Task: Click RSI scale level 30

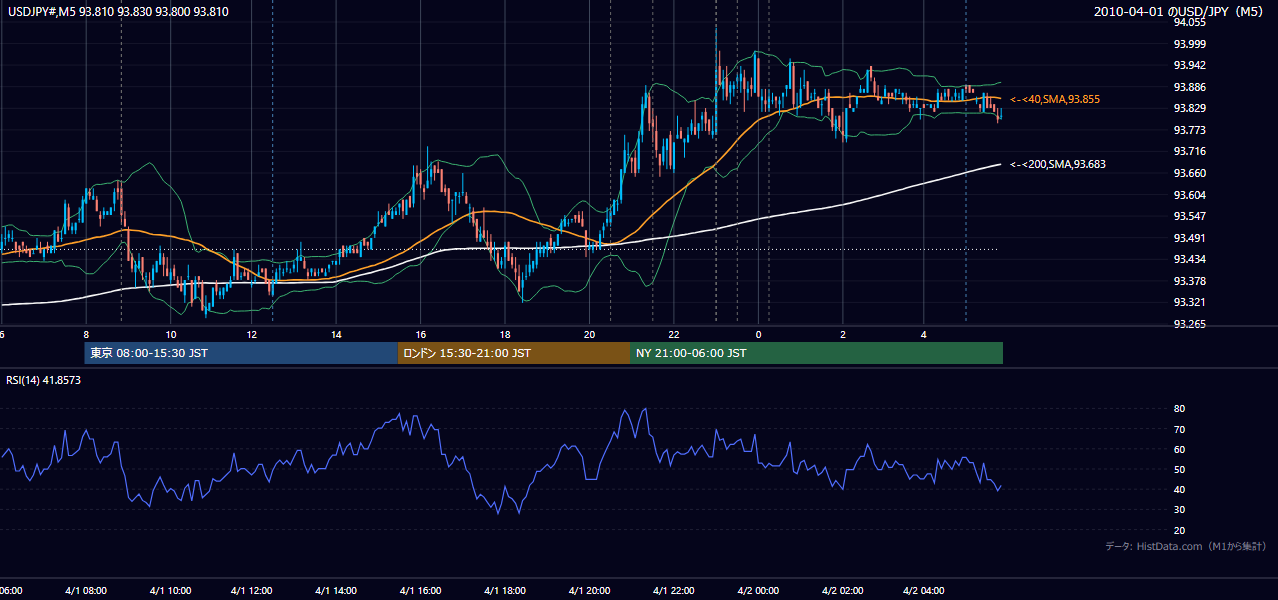Action: 1179,510
